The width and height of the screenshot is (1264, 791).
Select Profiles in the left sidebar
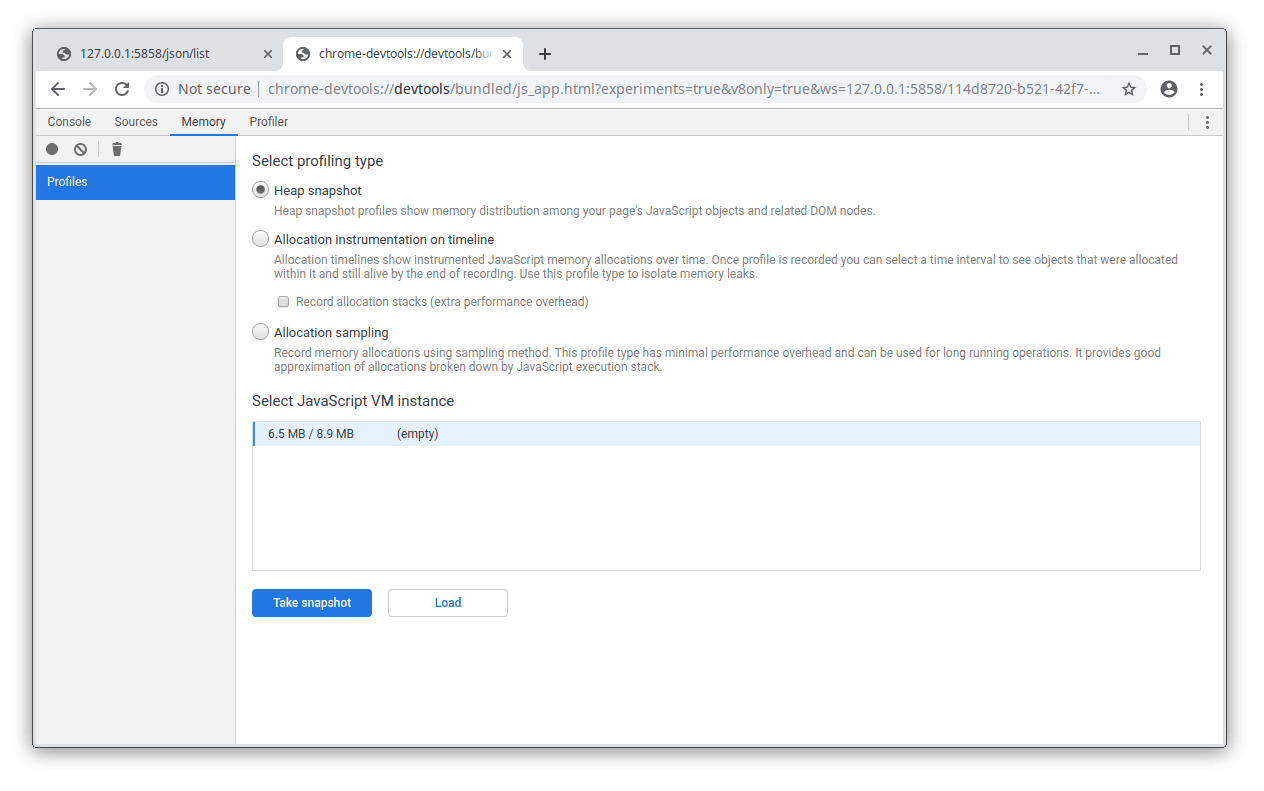click(135, 182)
